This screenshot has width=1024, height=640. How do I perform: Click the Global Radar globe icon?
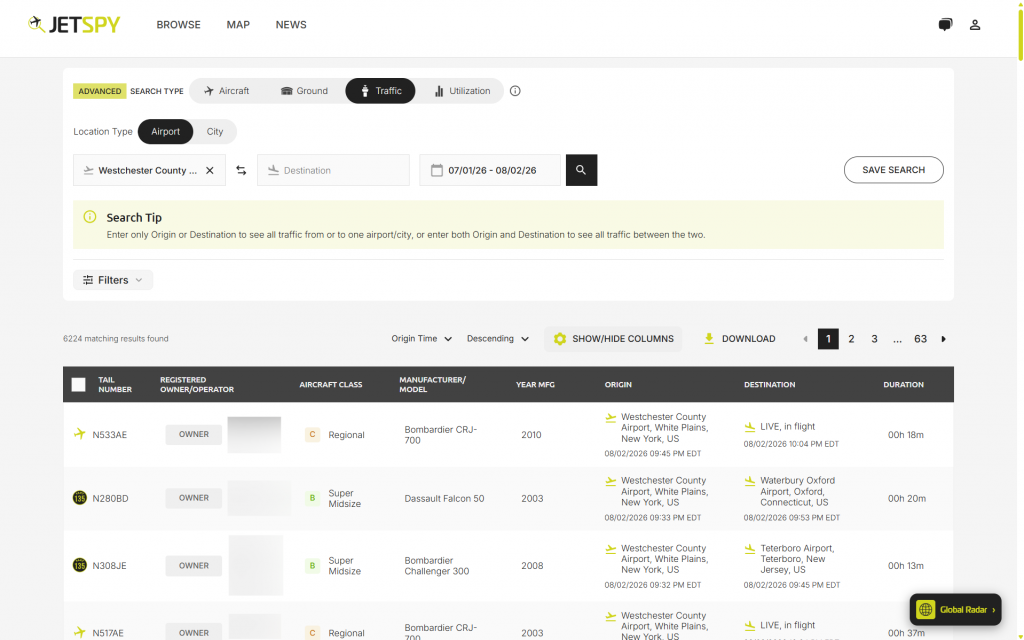(x=925, y=609)
